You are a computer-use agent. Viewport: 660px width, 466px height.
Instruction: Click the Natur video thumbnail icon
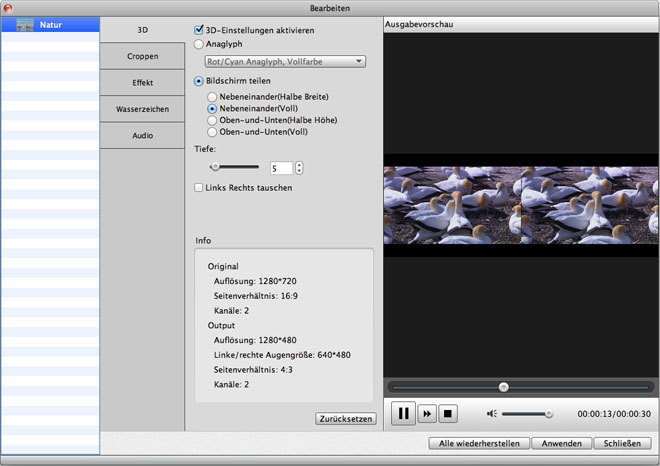click(25, 25)
